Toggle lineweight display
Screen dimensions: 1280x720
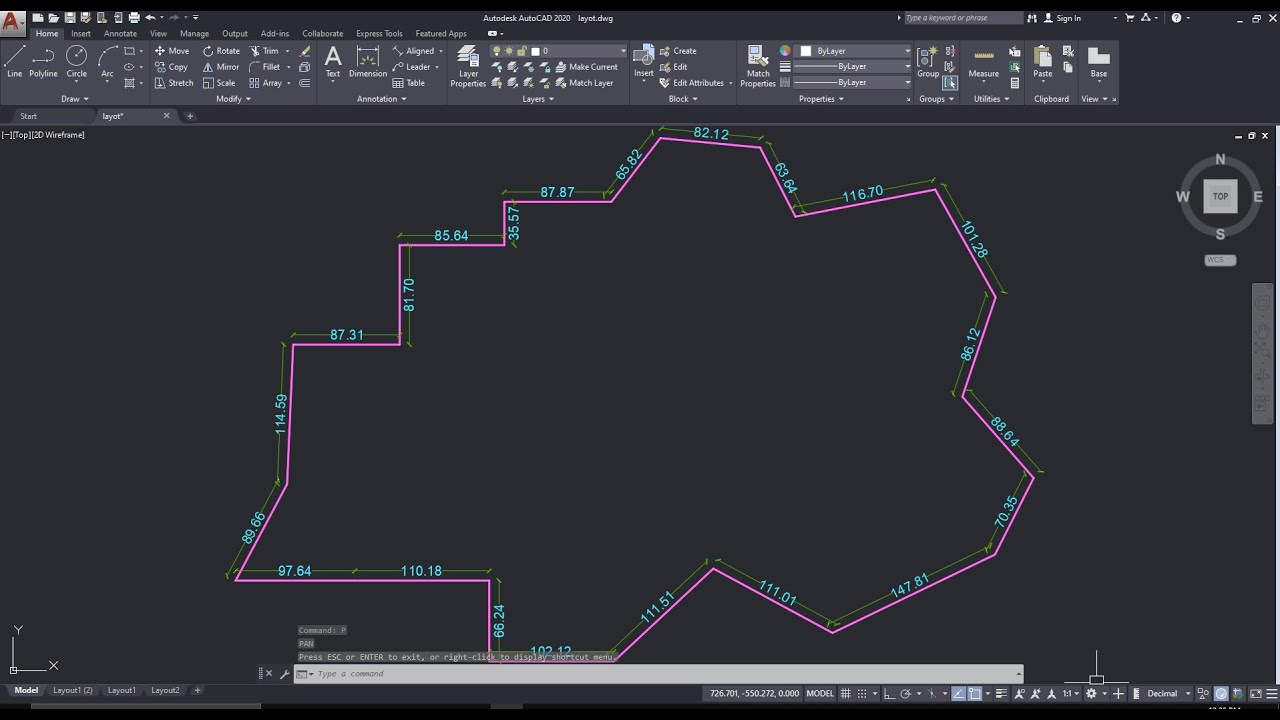click(x=1001, y=693)
